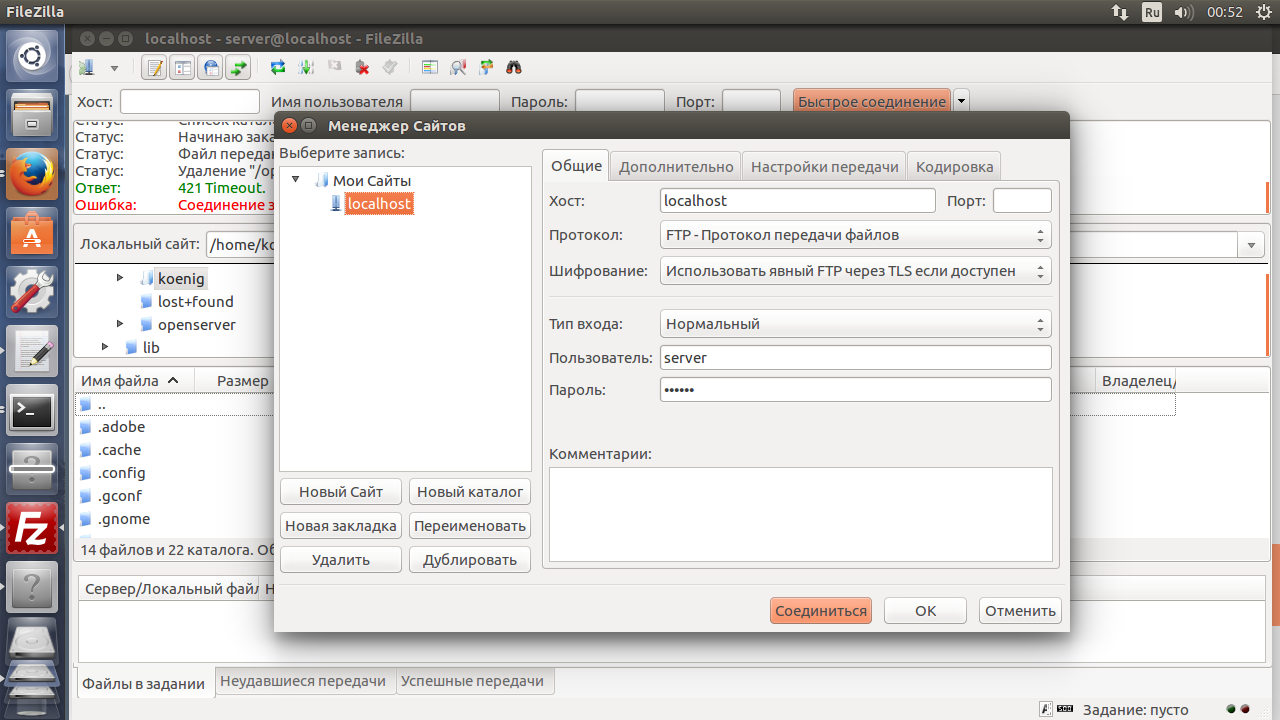This screenshot has height=720, width=1280.
Task: Open the filename filters icon
Action: click(x=430, y=68)
